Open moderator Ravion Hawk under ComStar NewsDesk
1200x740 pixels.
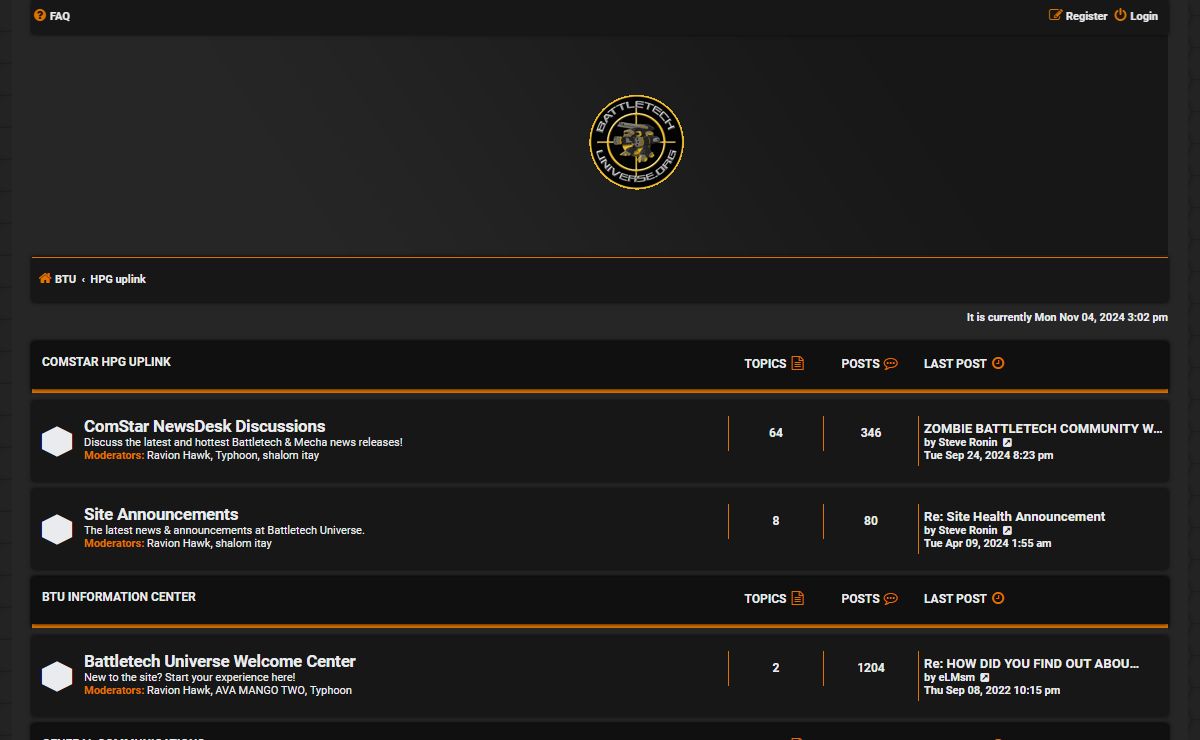(178, 455)
